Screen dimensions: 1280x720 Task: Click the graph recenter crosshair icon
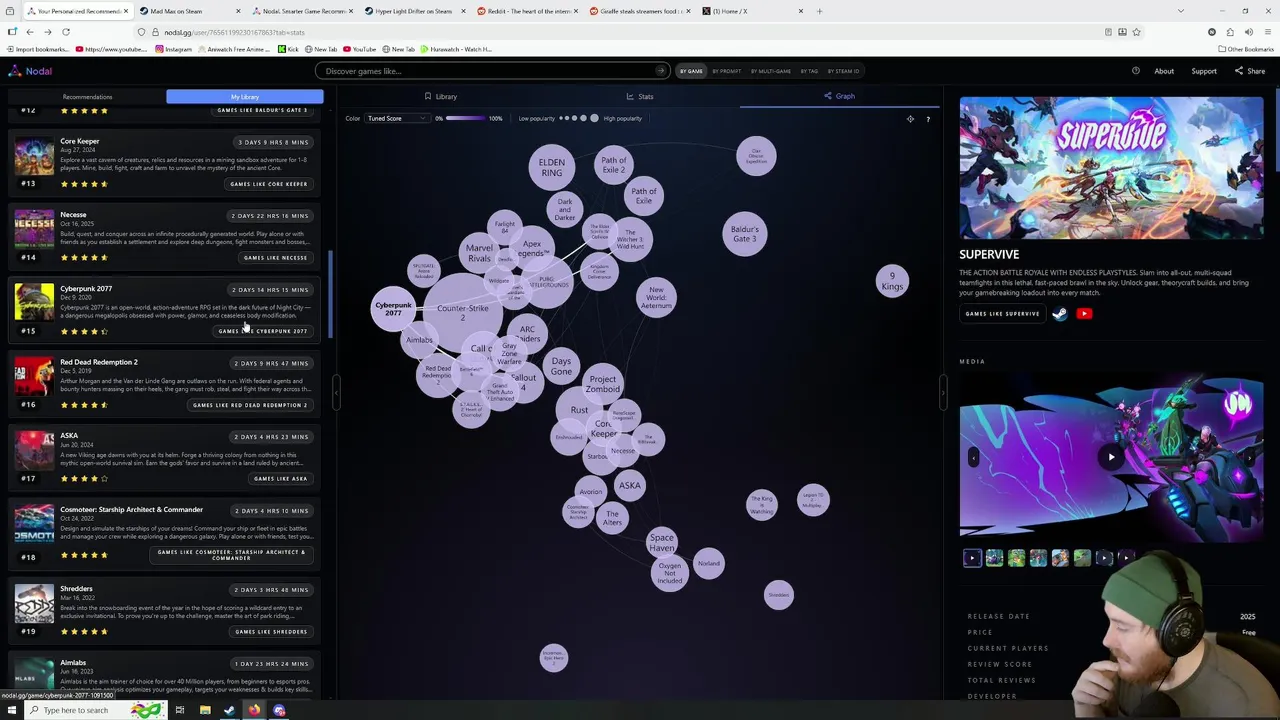[x=910, y=119]
